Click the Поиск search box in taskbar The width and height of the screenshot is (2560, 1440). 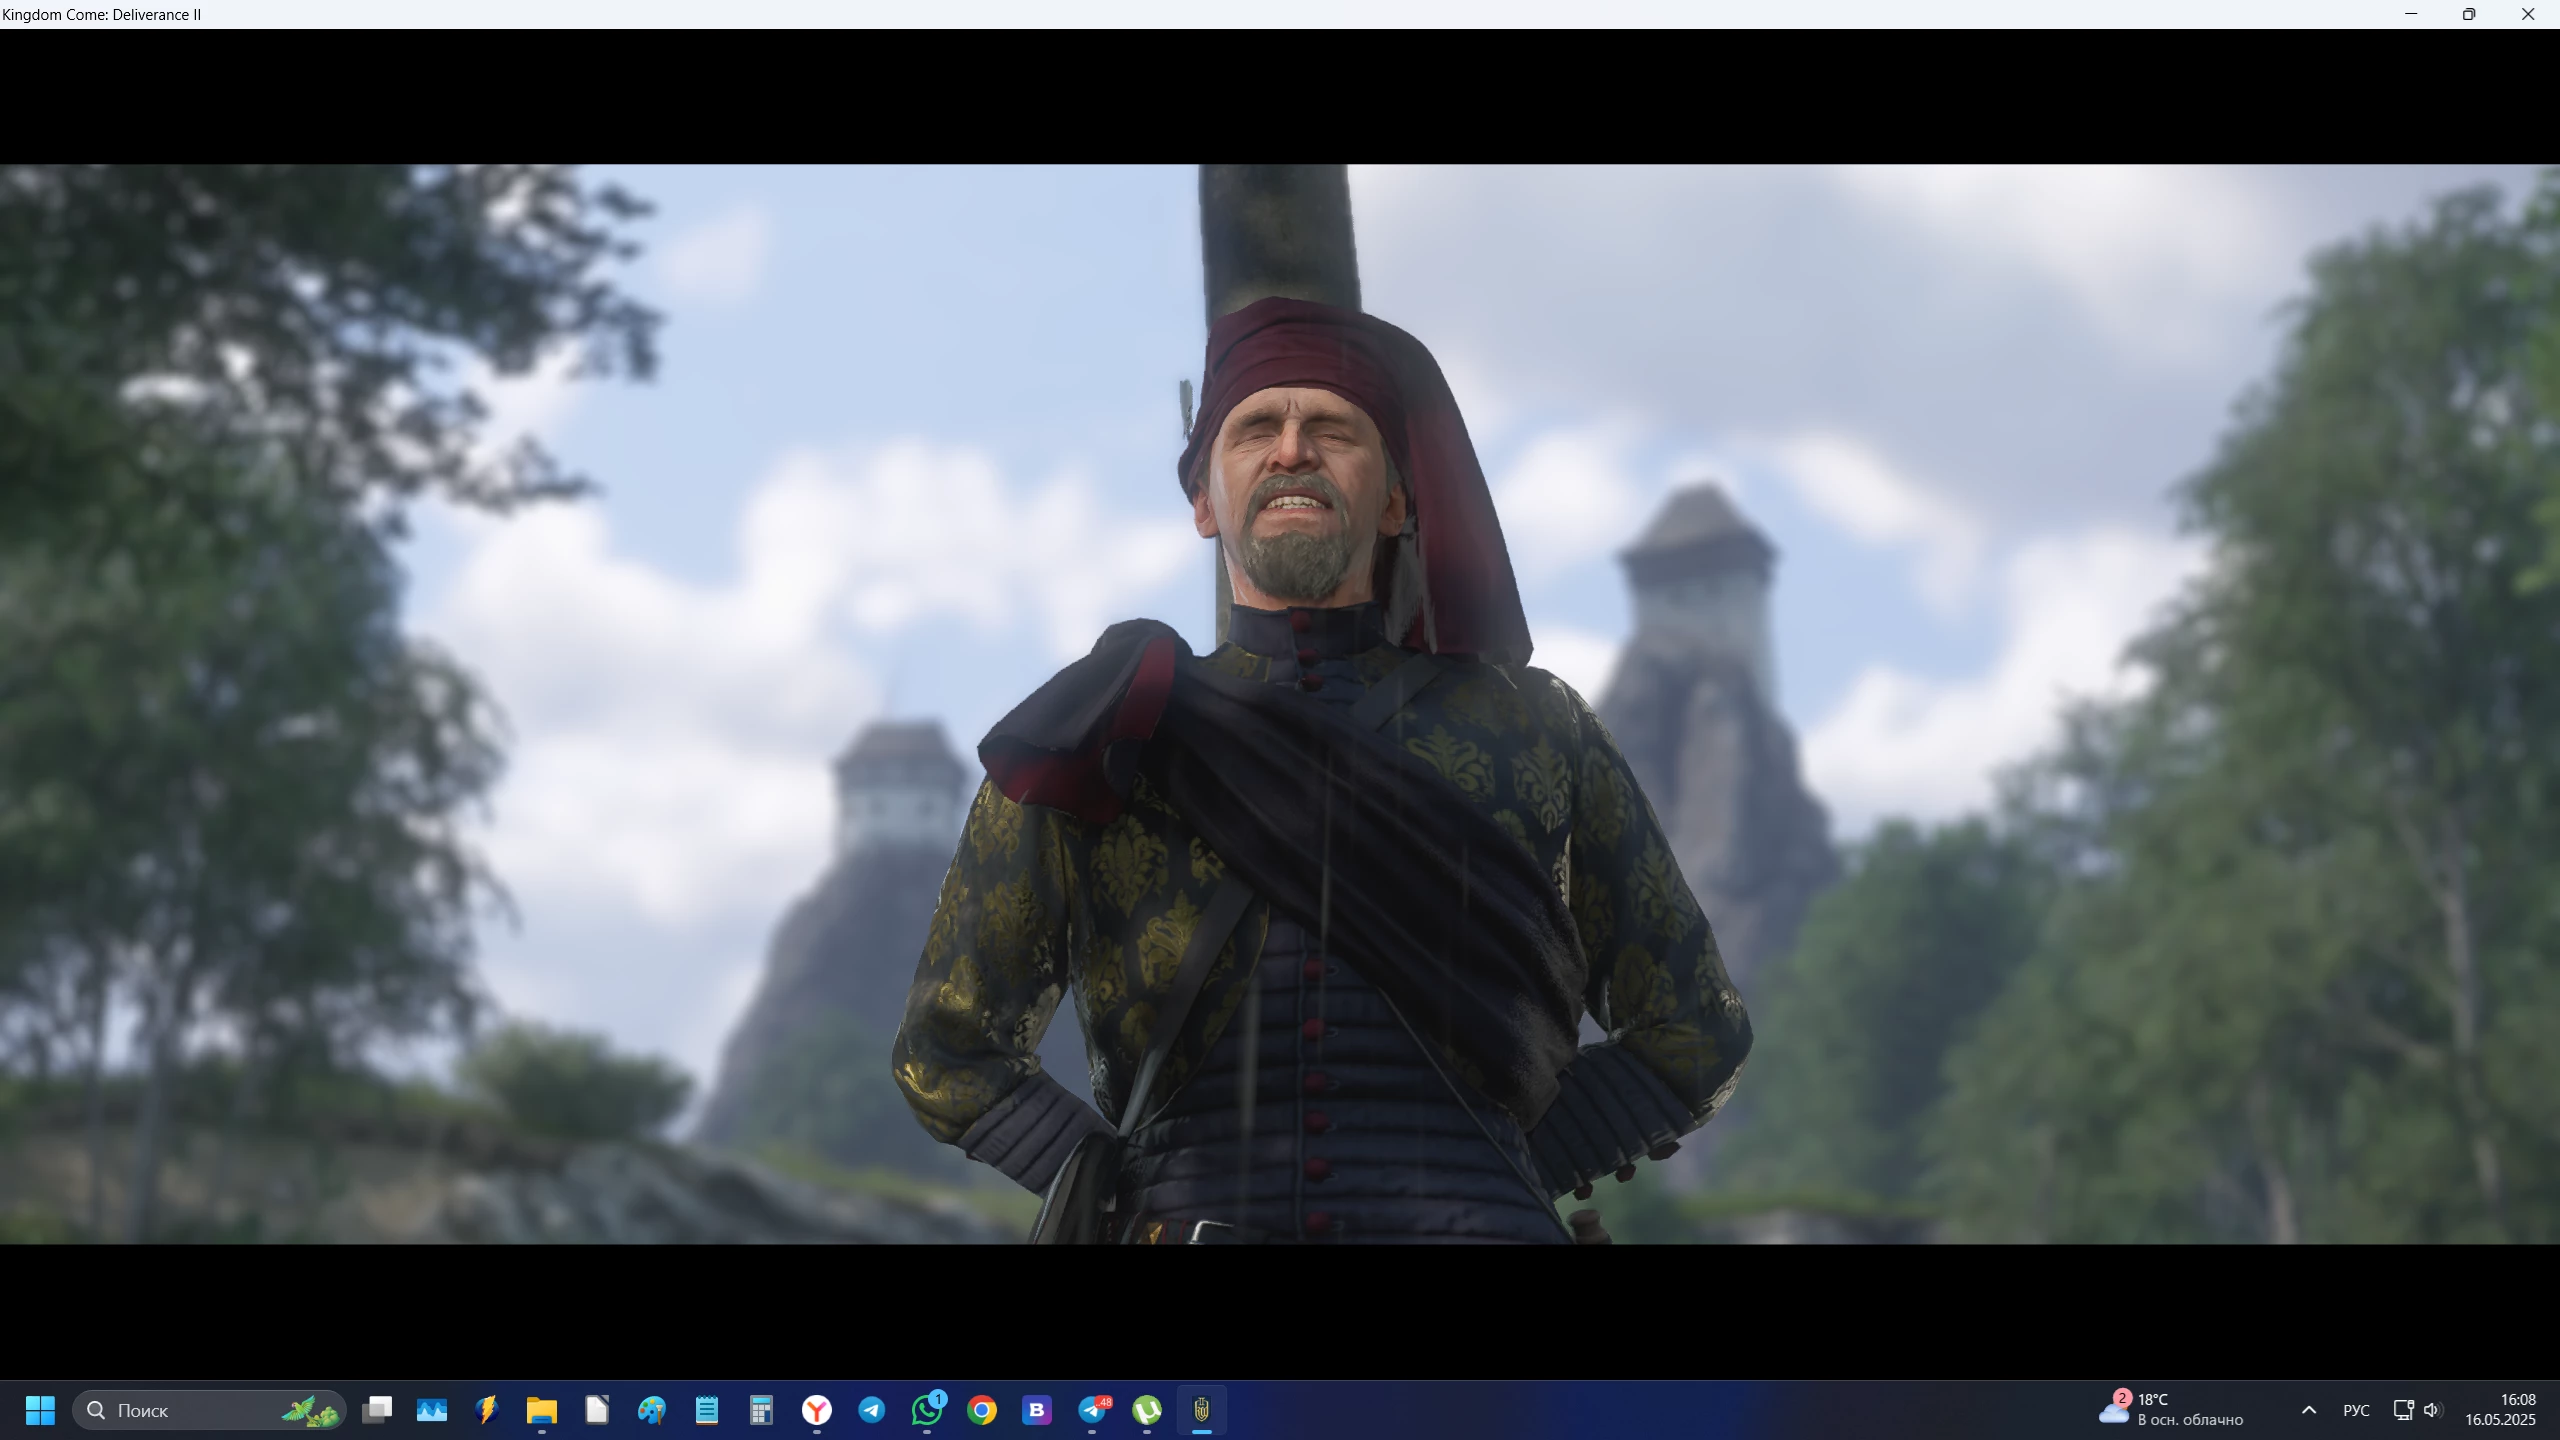coord(209,1410)
